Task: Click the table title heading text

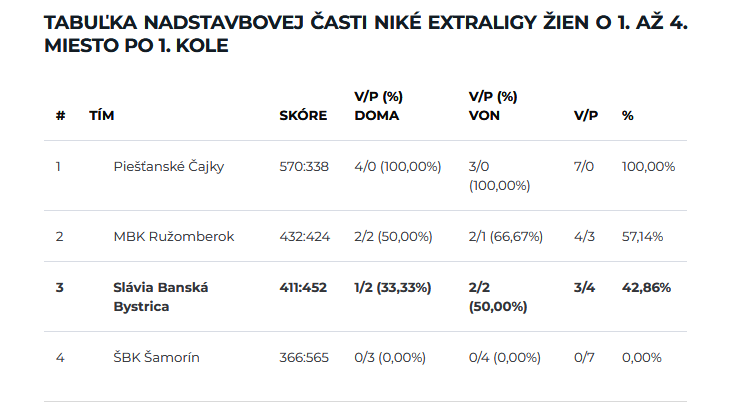Action: [x=365, y=34]
